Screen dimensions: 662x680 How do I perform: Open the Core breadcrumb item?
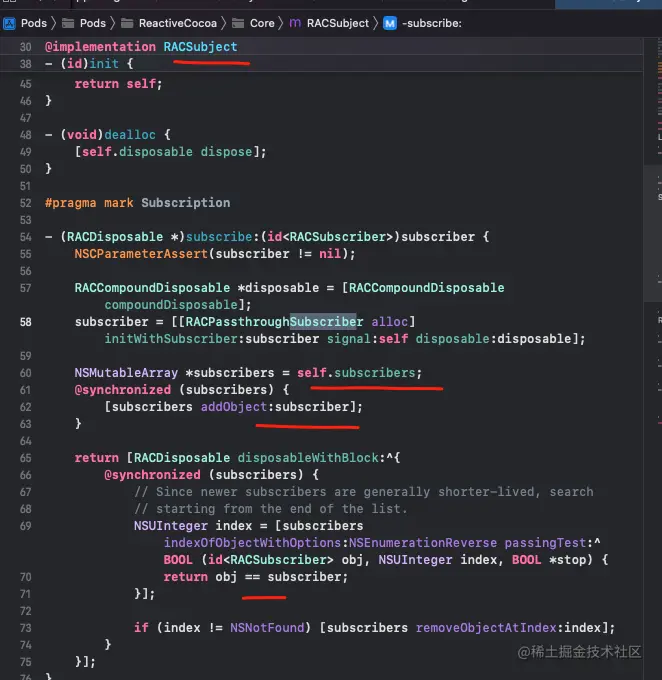(262, 23)
